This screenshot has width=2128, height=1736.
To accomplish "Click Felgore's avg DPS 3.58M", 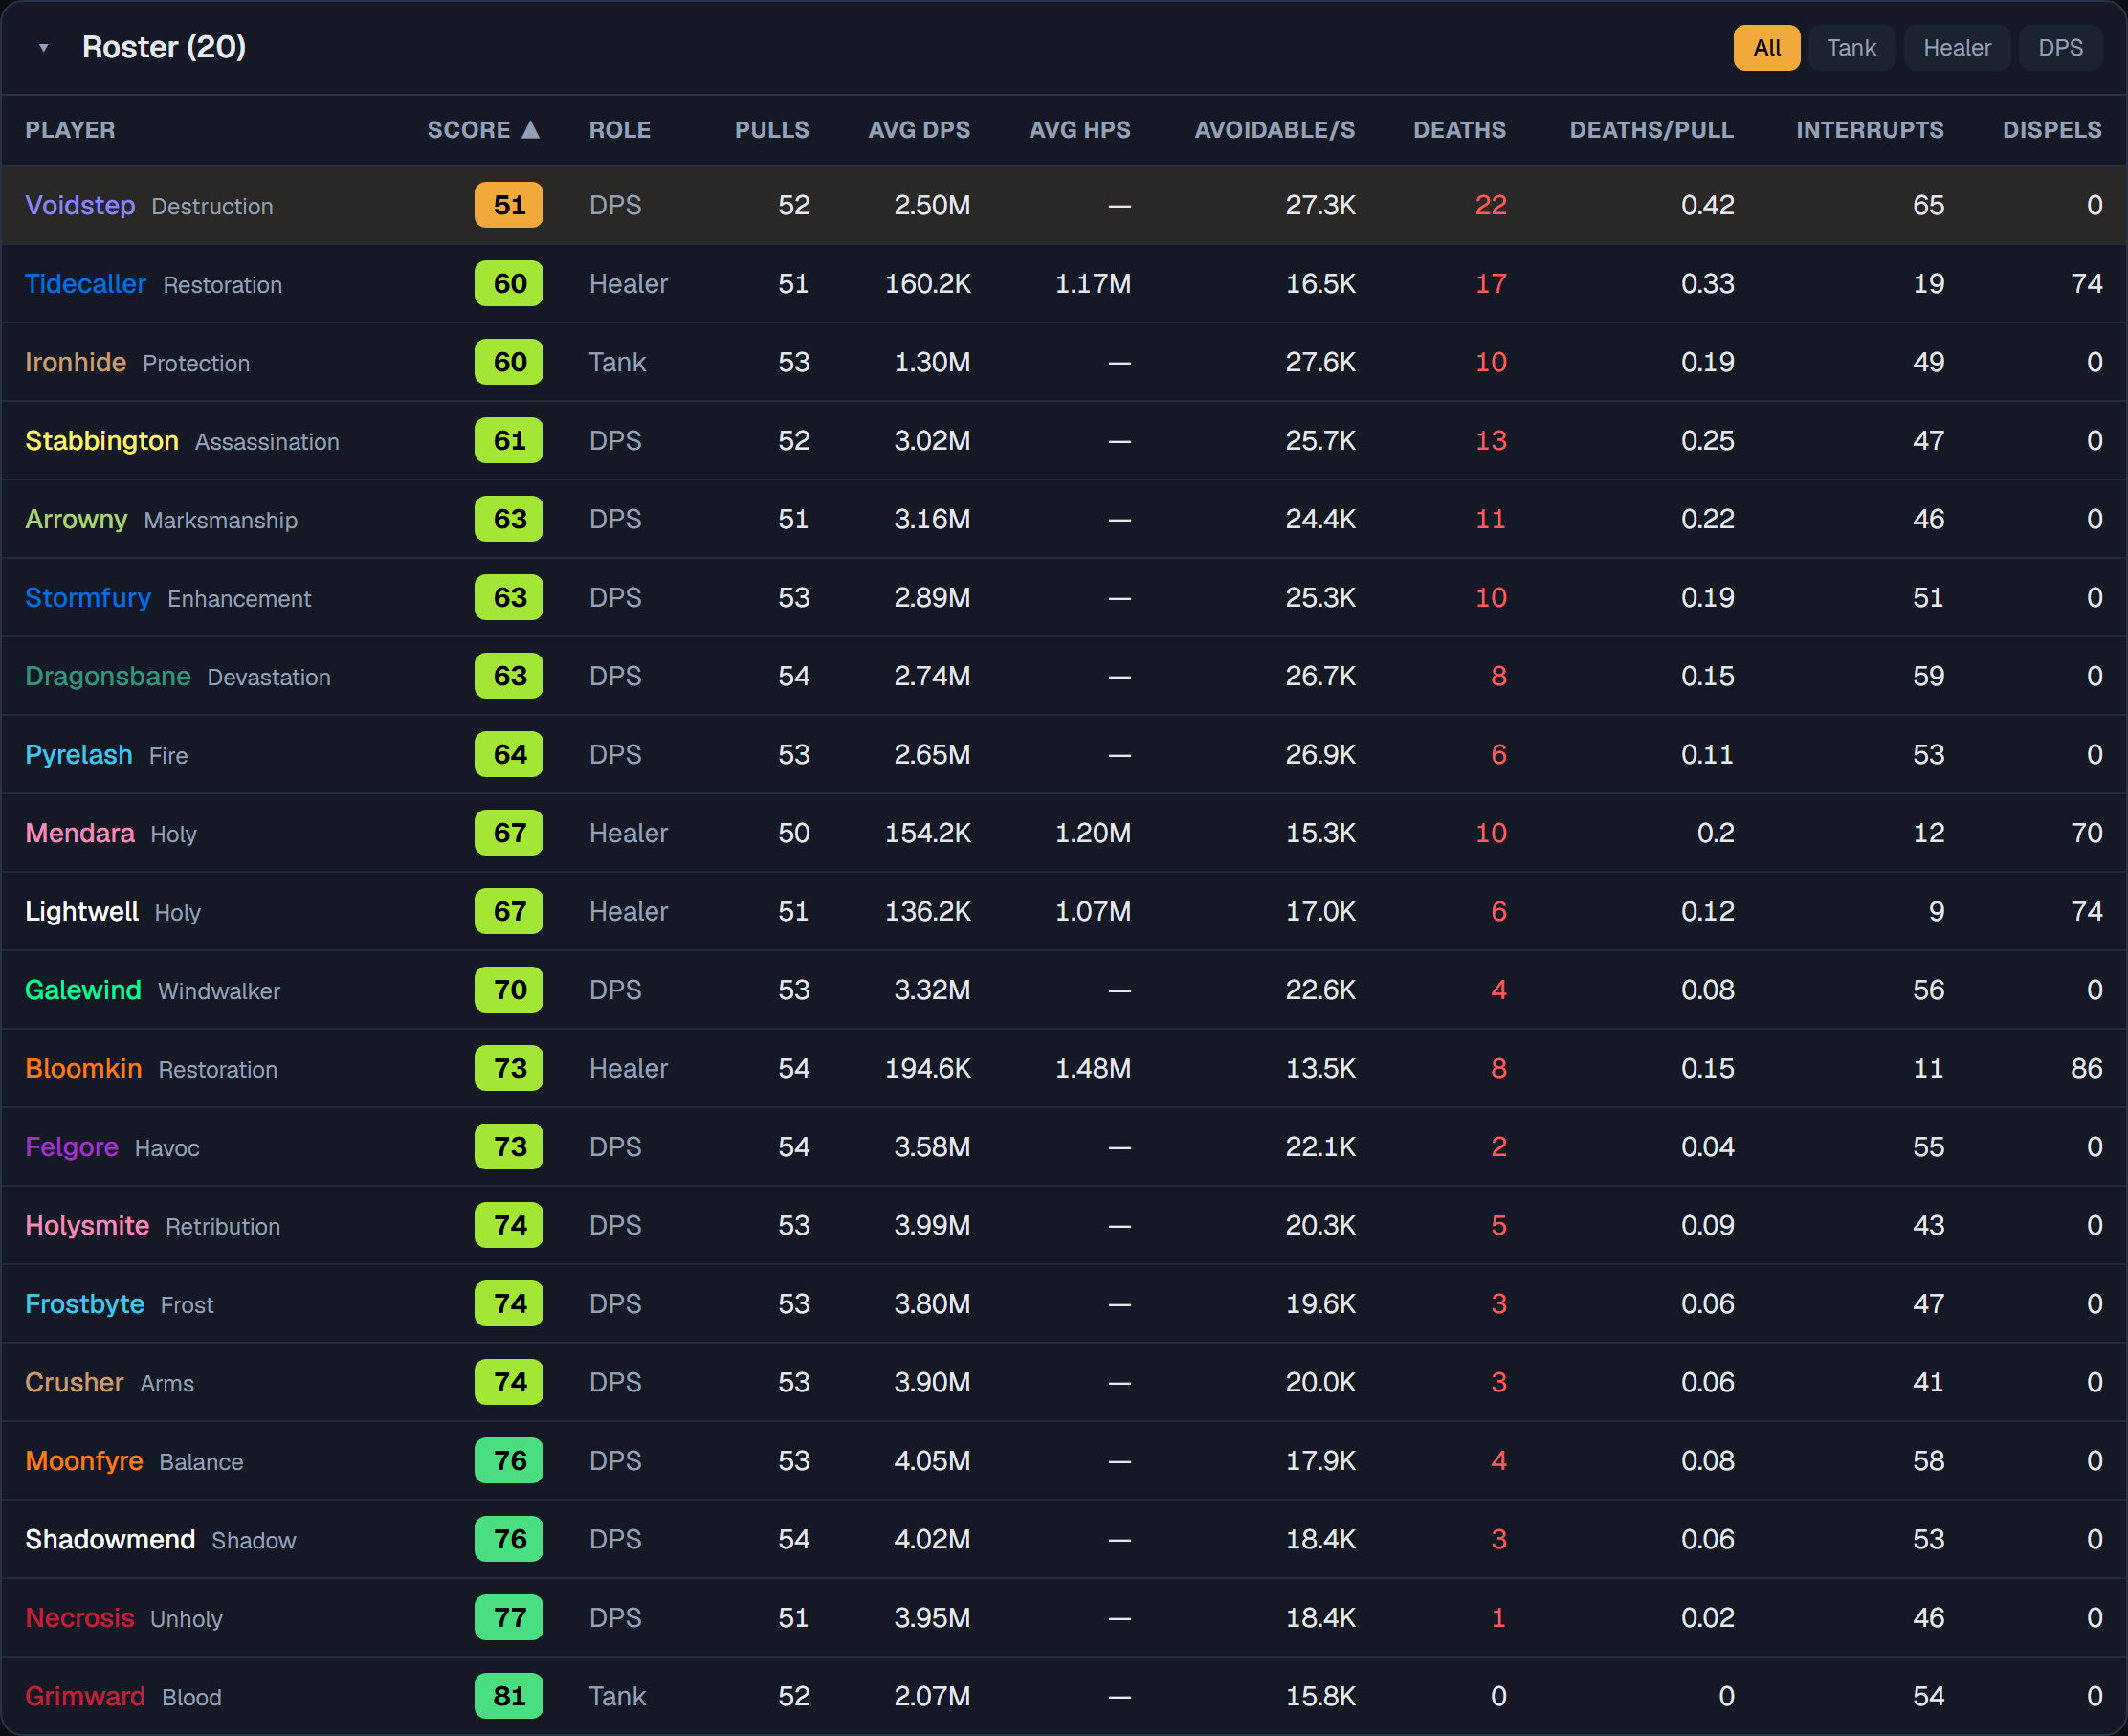I will click(x=932, y=1147).
